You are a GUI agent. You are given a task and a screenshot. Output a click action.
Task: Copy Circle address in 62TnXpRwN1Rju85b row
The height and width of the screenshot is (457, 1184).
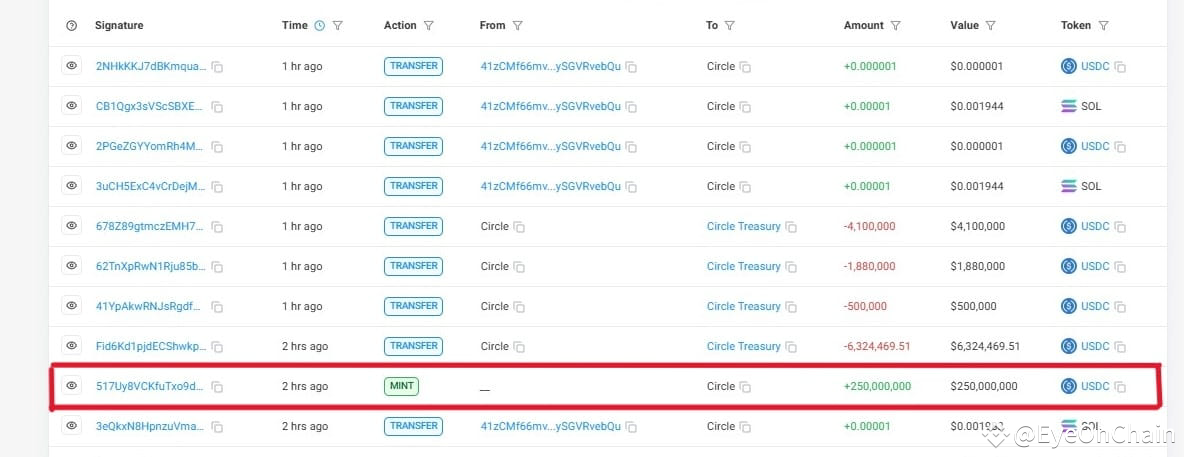point(519,267)
